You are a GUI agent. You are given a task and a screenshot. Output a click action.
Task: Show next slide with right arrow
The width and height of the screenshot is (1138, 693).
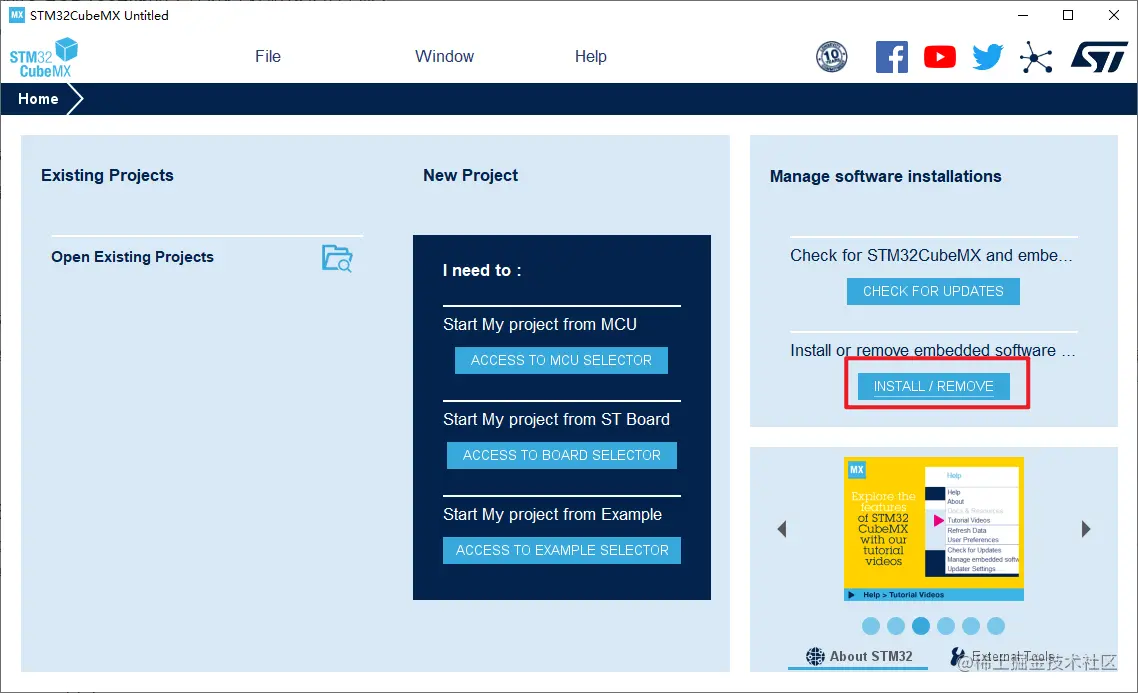pos(1086,529)
